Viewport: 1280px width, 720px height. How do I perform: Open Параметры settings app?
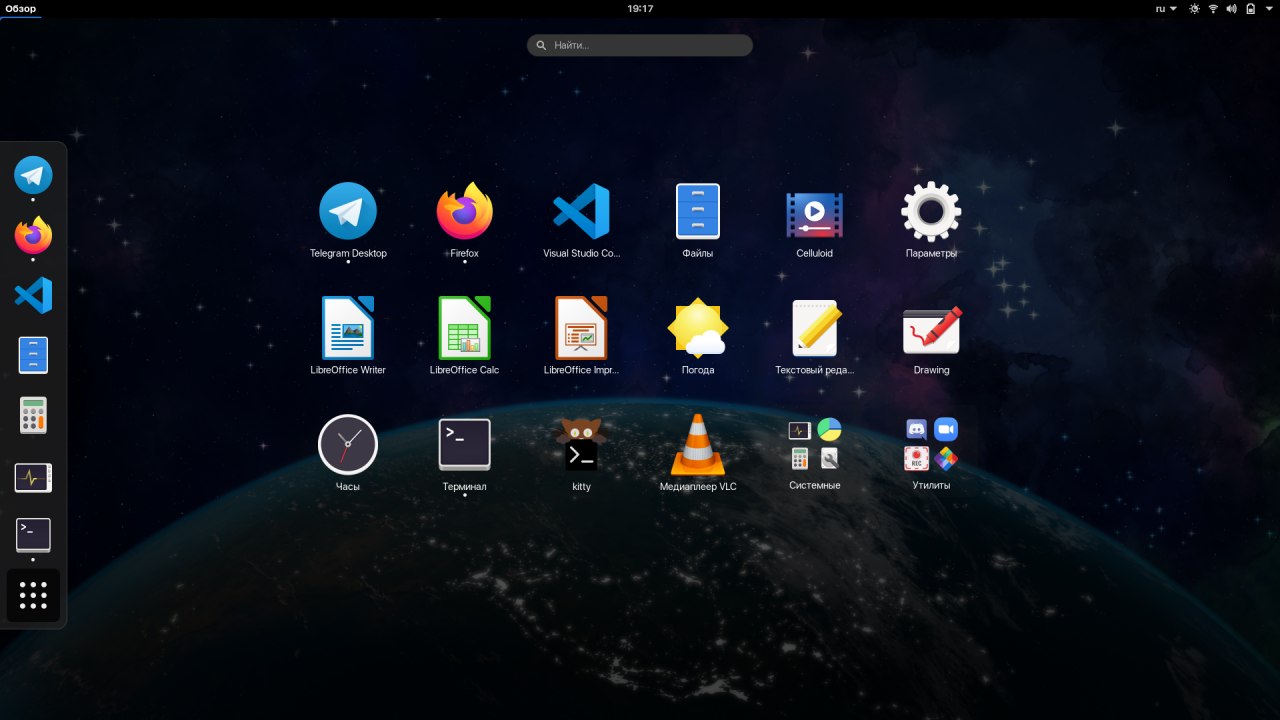[931, 212]
